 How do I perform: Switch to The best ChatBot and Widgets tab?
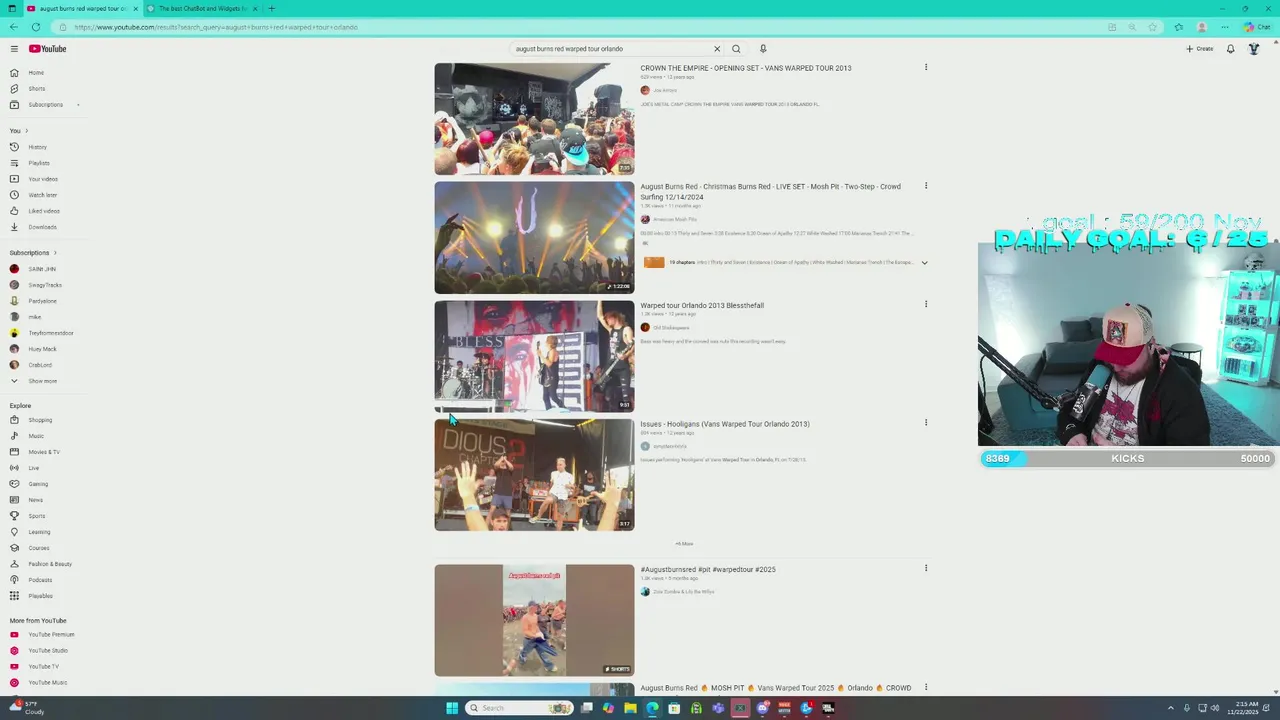pos(203,8)
